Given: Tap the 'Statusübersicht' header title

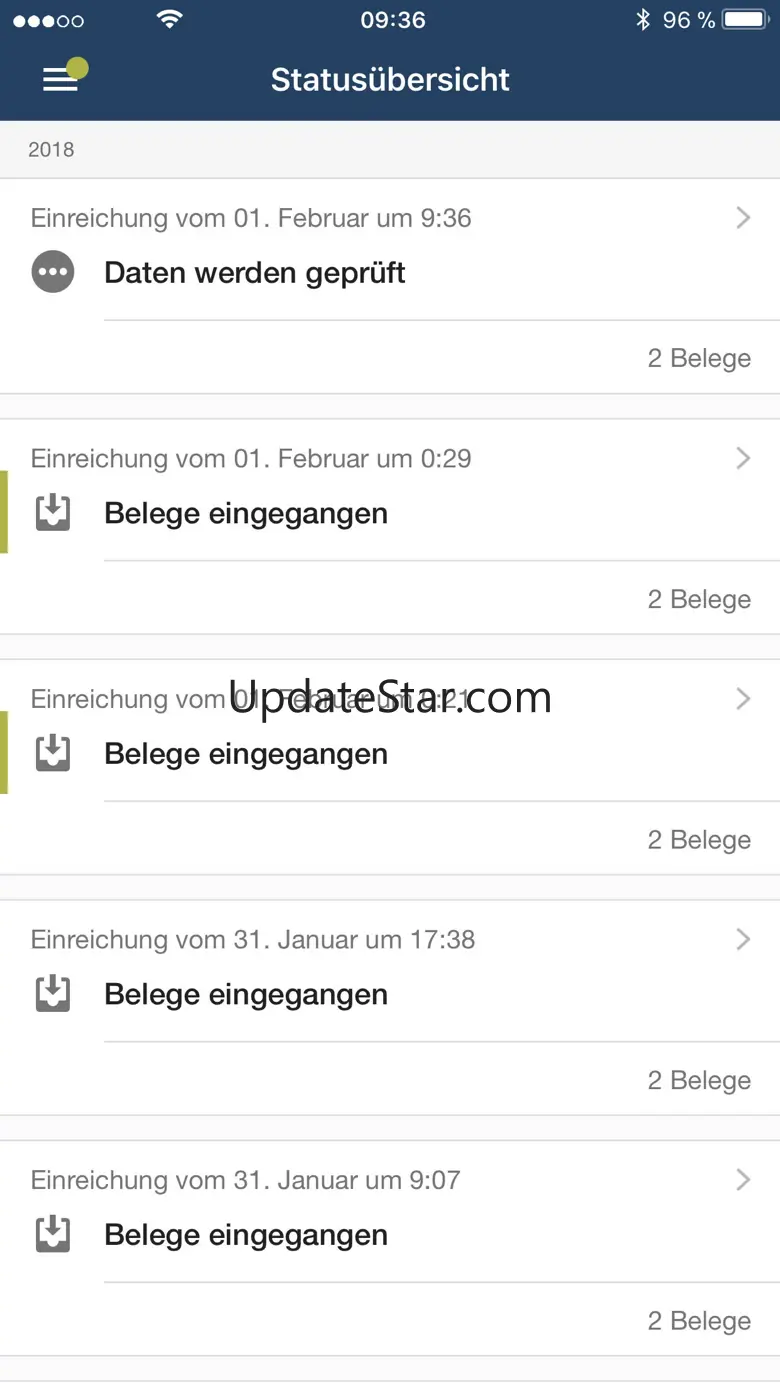Looking at the screenshot, I should pos(390,80).
